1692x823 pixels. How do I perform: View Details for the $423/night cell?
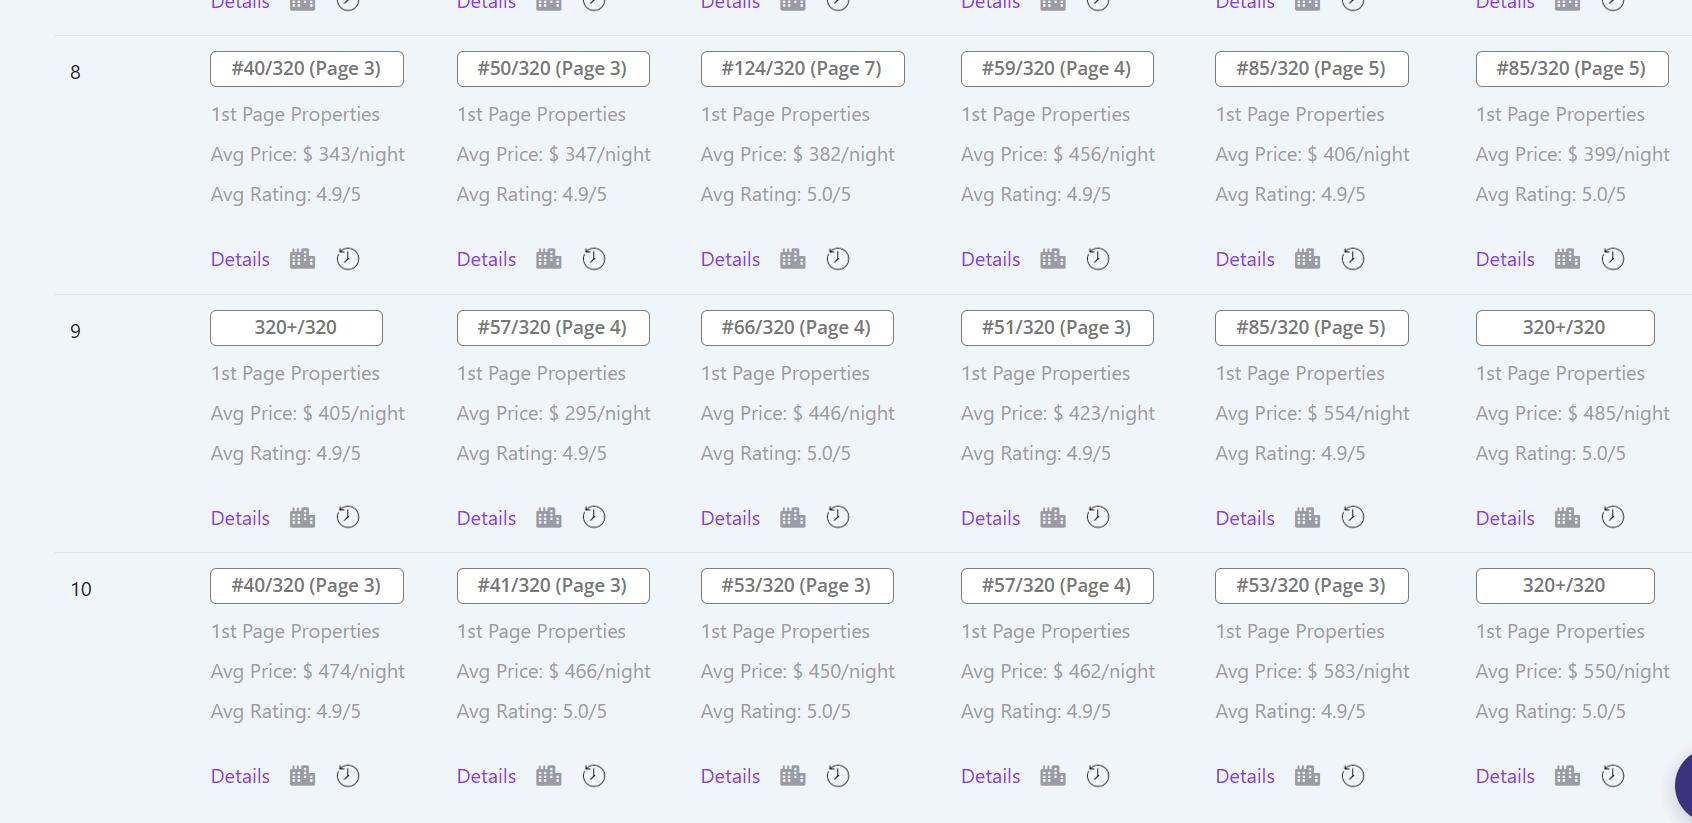pyautogui.click(x=990, y=518)
